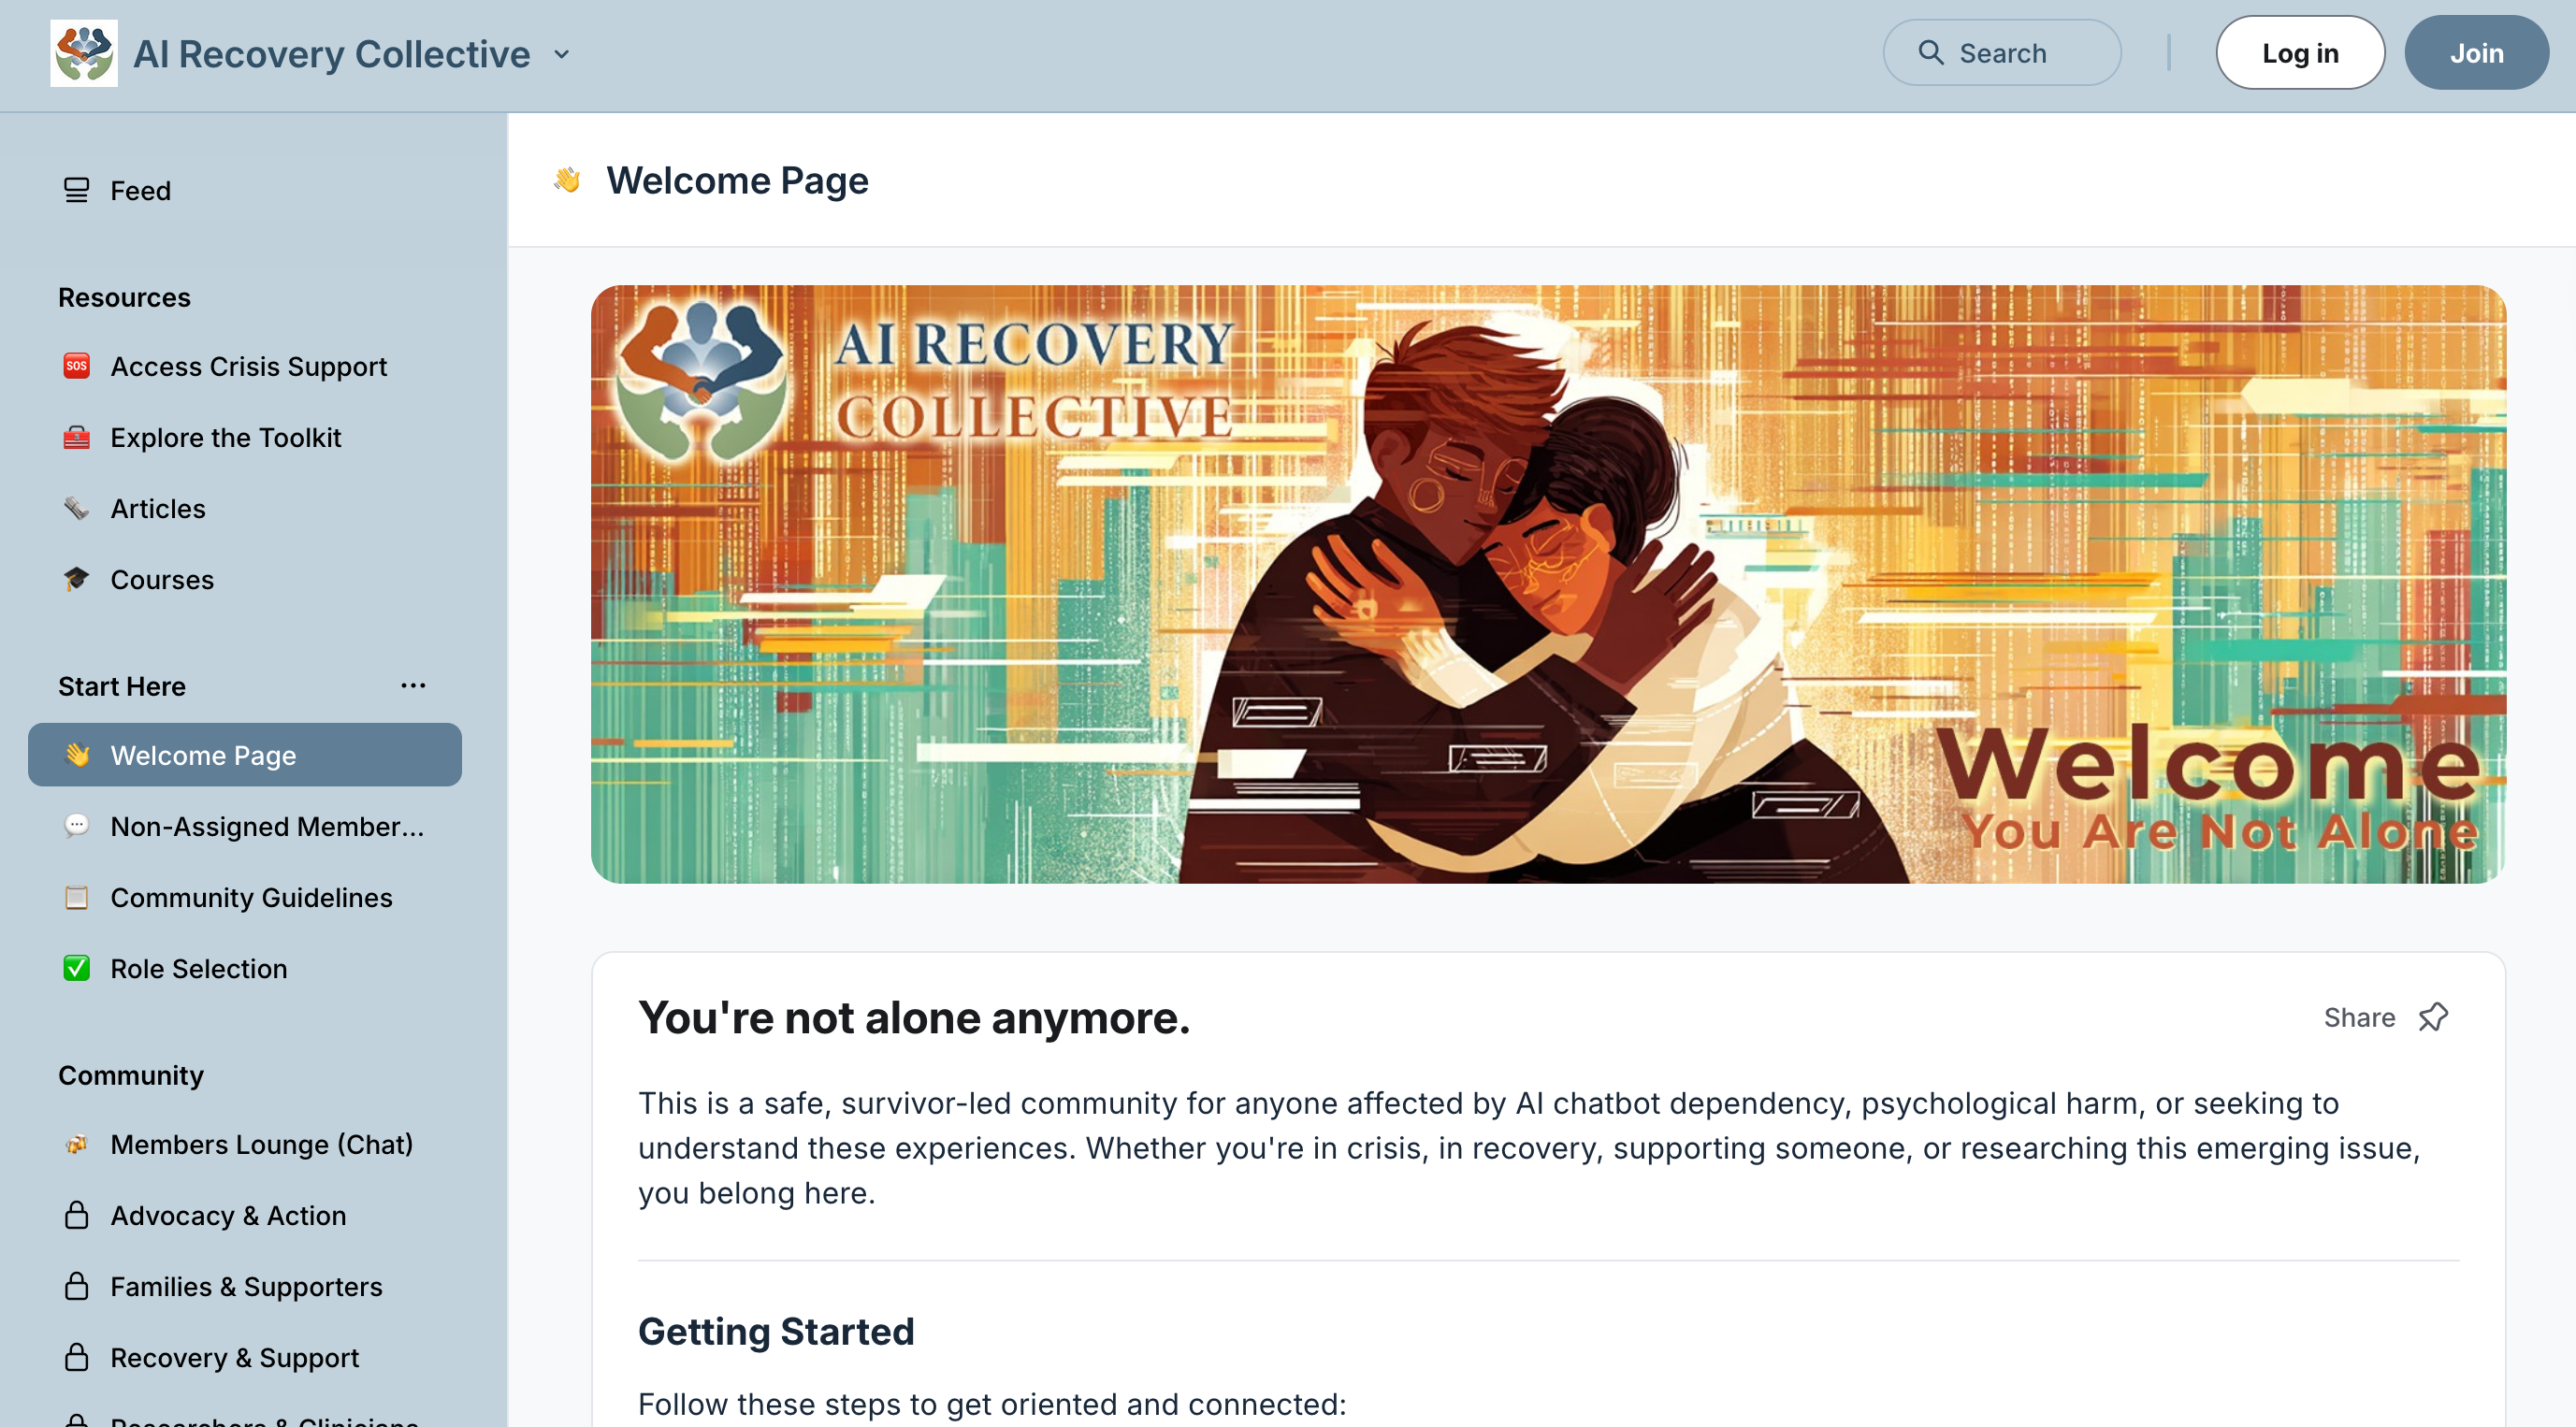Click the search magnifier icon
The height and width of the screenshot is (1427, 2576).
point(1930,53)
